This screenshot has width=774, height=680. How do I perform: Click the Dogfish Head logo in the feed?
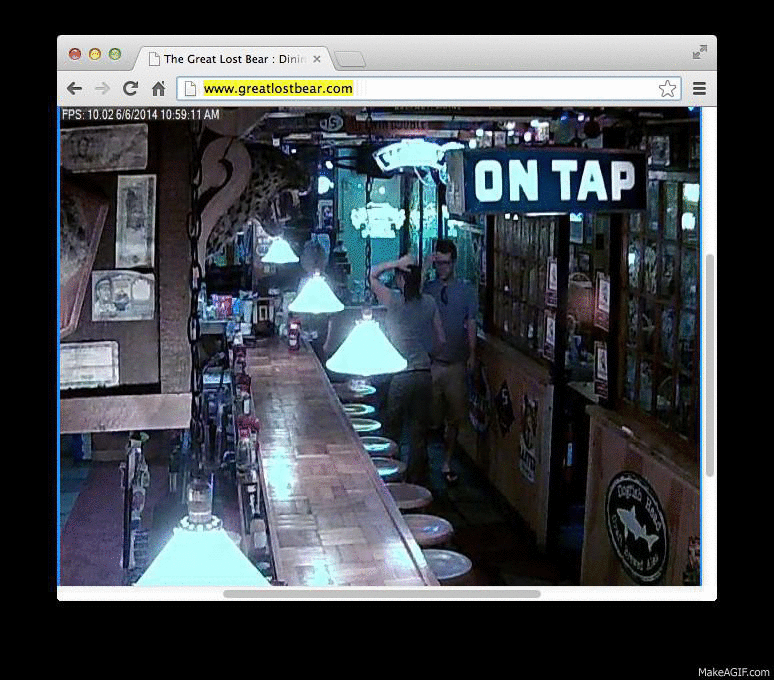click(637, 527)
